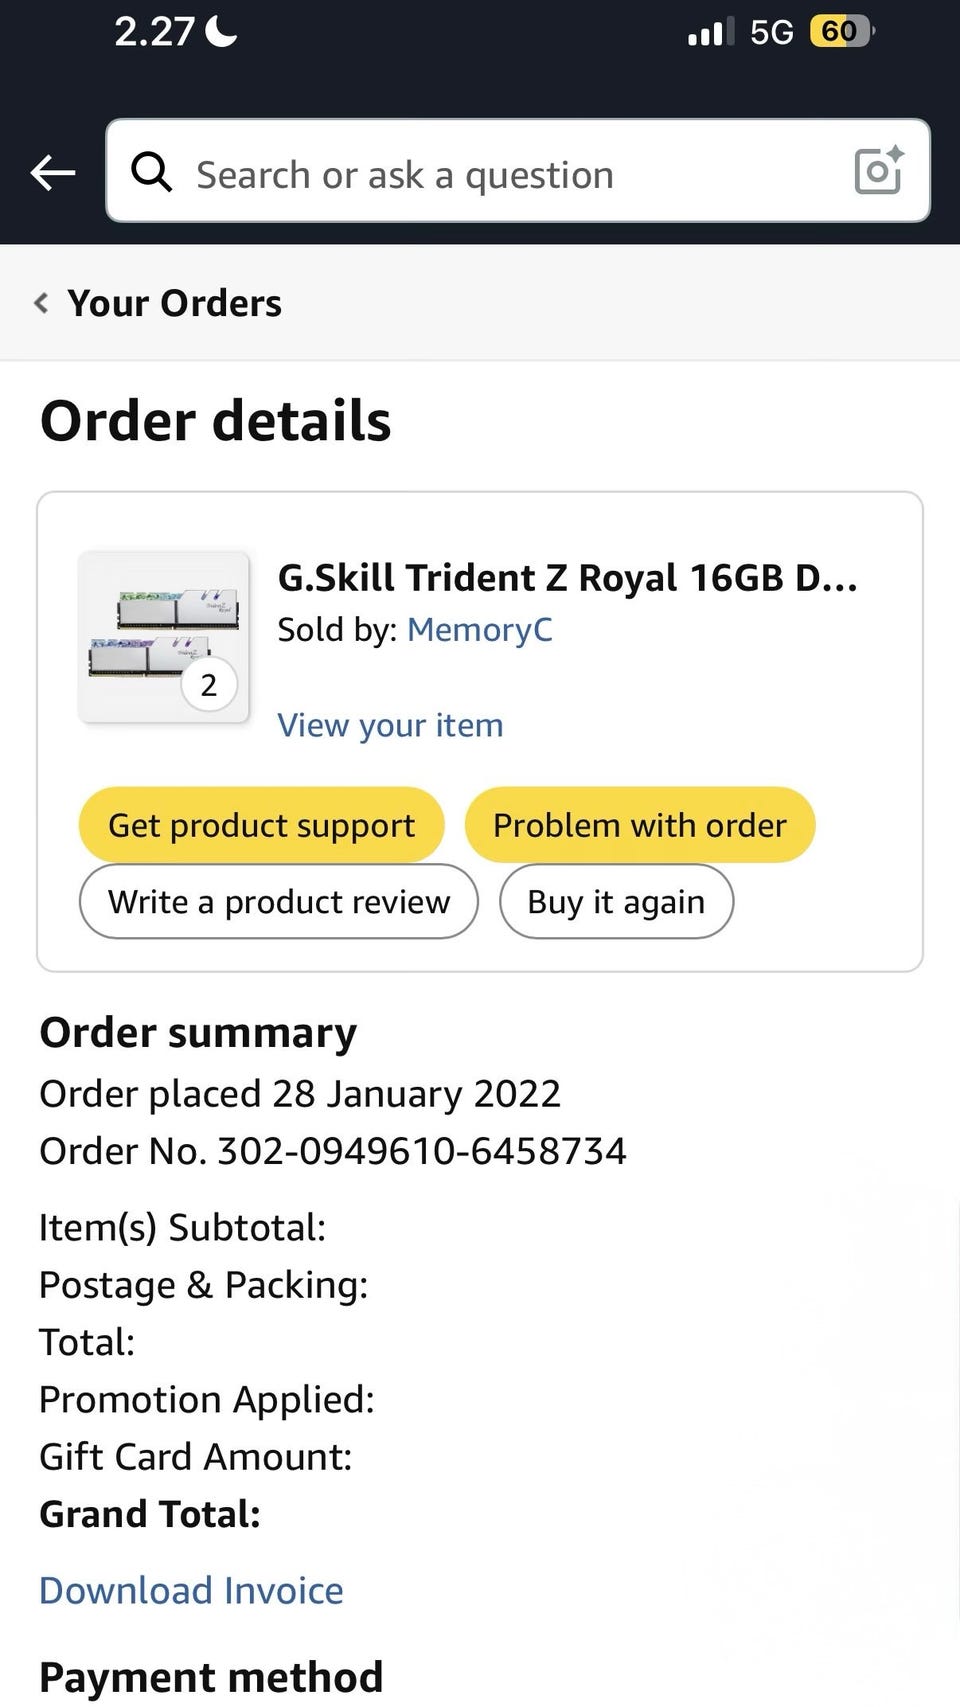Viewport: 960px width, 1707px height.
Task: Tap the Download Invoice link
Action: 191,1590
